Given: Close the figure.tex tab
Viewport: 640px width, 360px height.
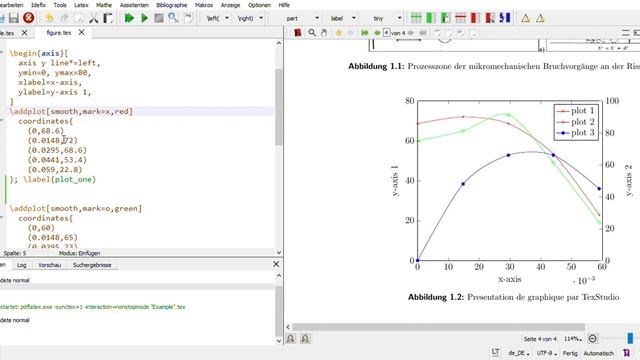Looking at the screenshot, I should (82, 32).
